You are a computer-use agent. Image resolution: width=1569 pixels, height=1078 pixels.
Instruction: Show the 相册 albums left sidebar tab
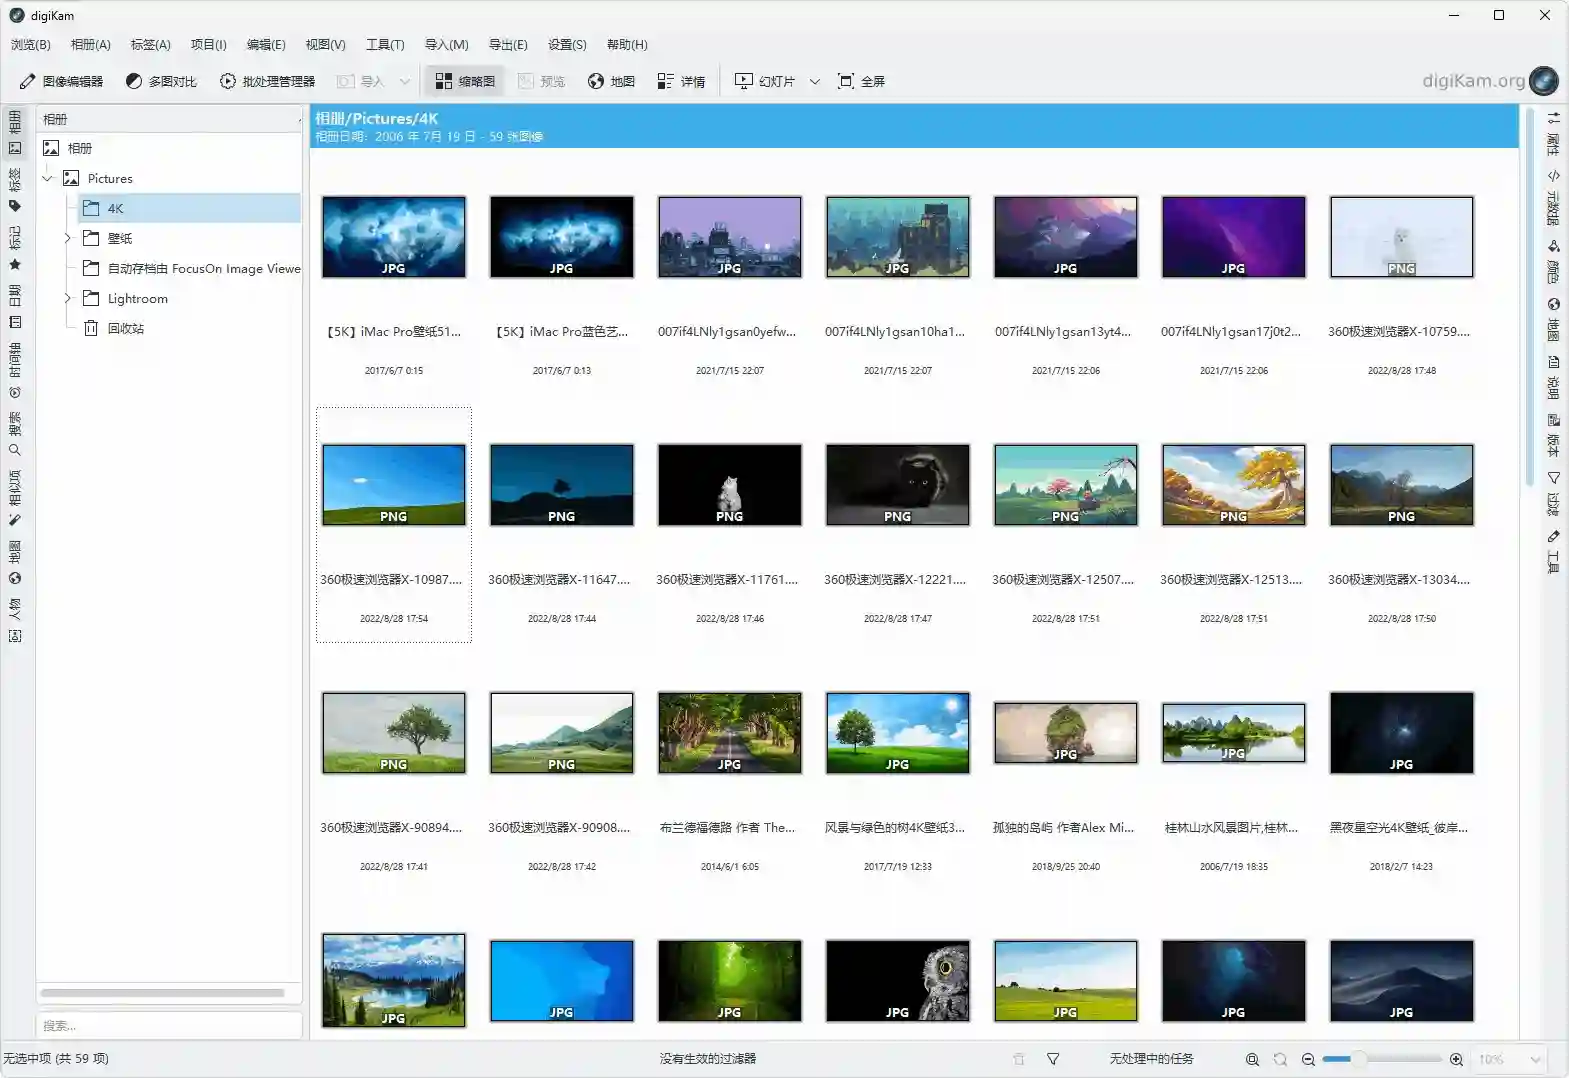point(15,134)
